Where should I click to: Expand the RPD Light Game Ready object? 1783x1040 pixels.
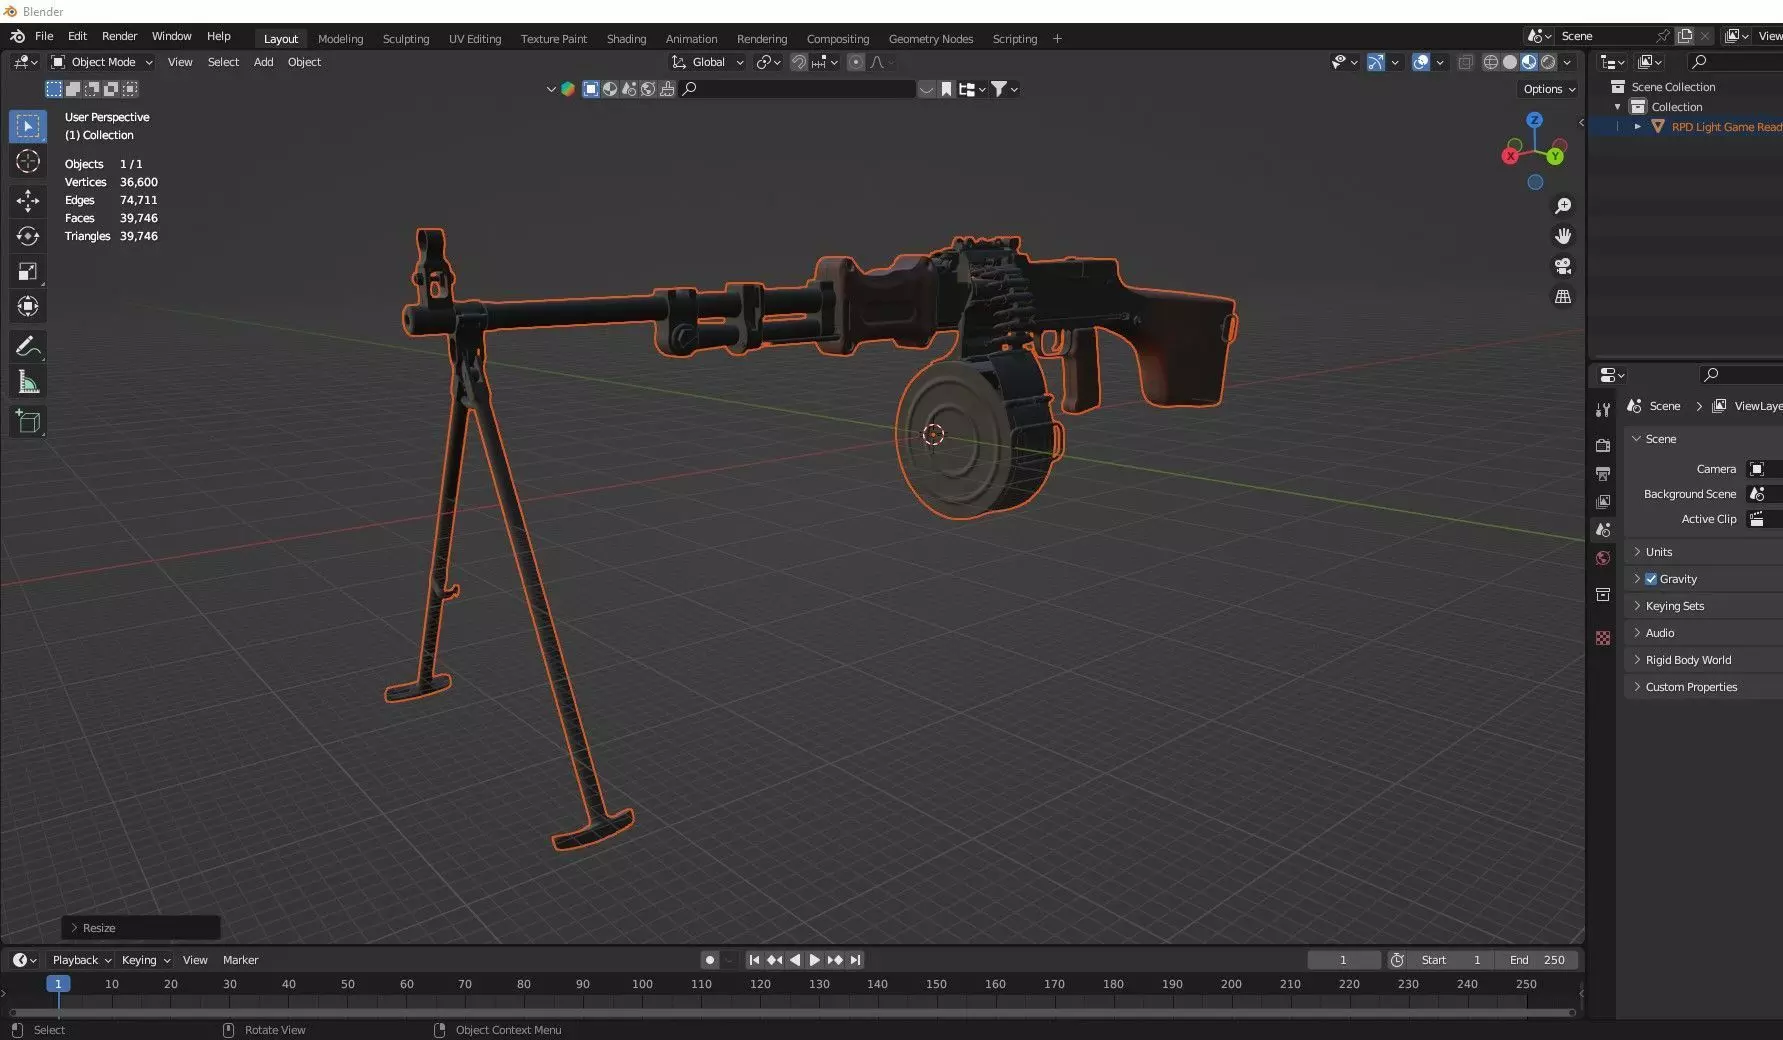tap(1638, 127)
